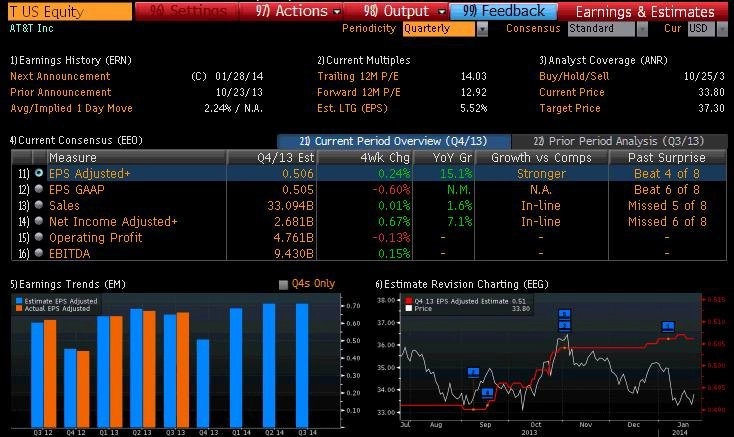Click the blue event marker near January

point(668,326)
